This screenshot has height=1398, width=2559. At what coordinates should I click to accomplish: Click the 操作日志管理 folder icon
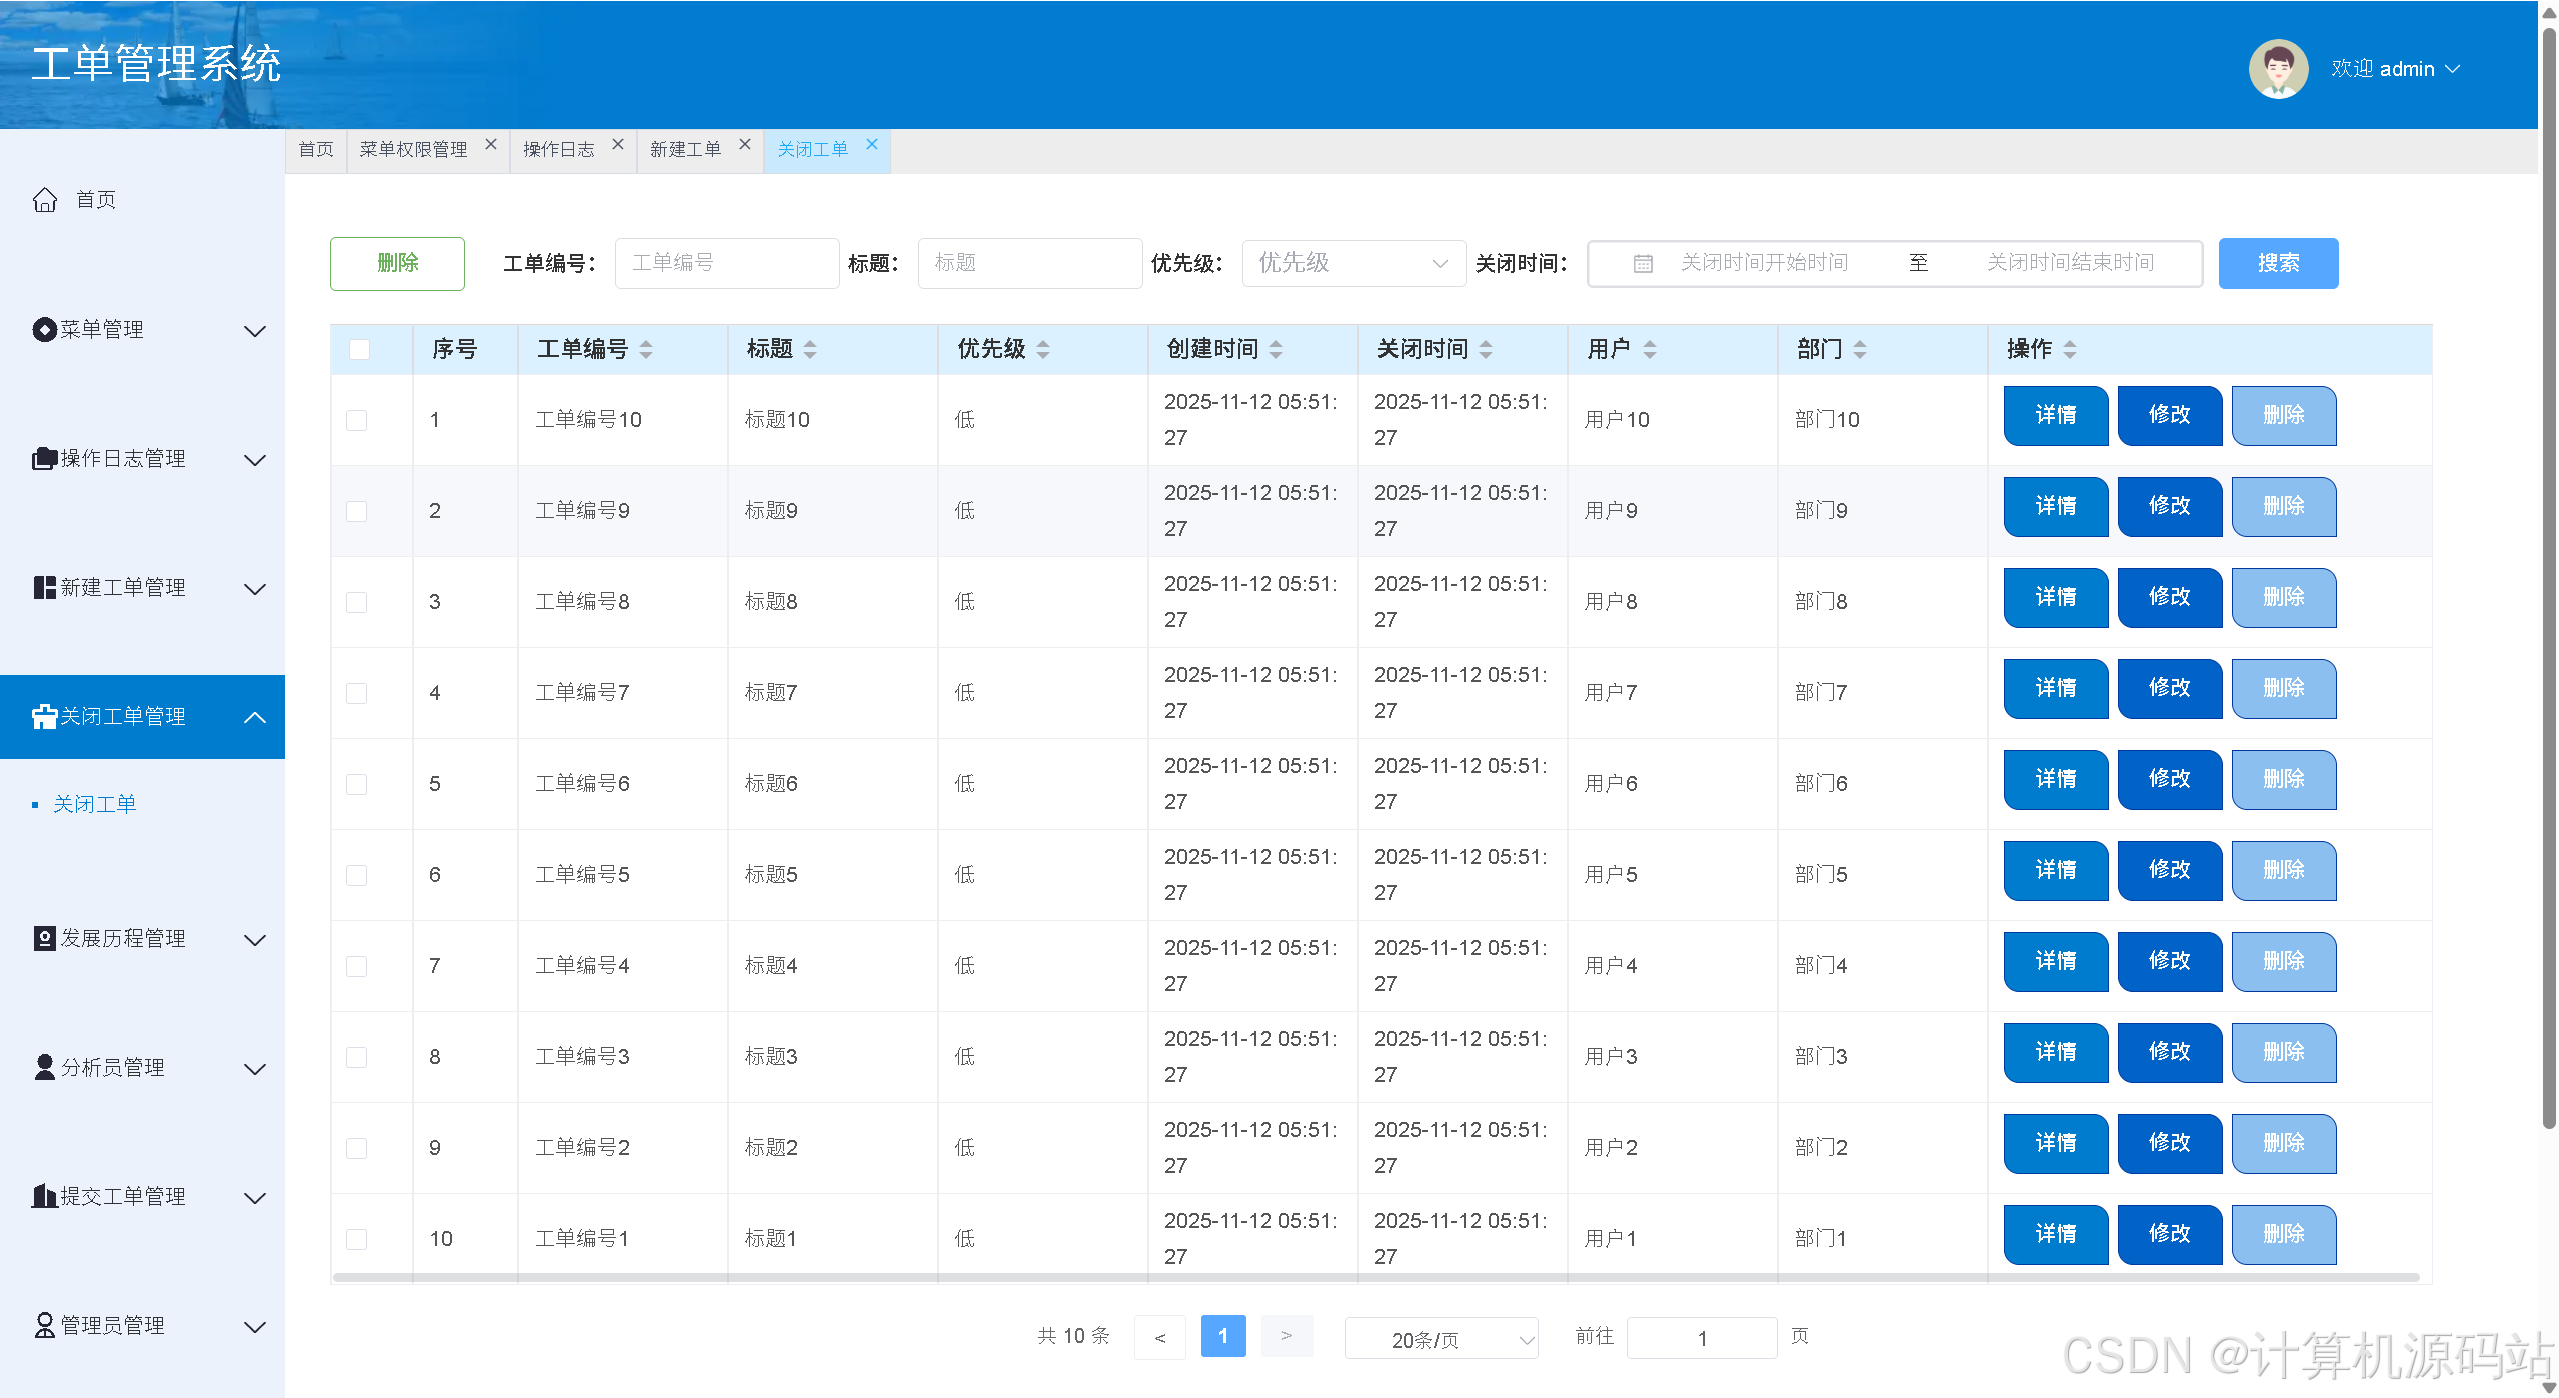44,459
